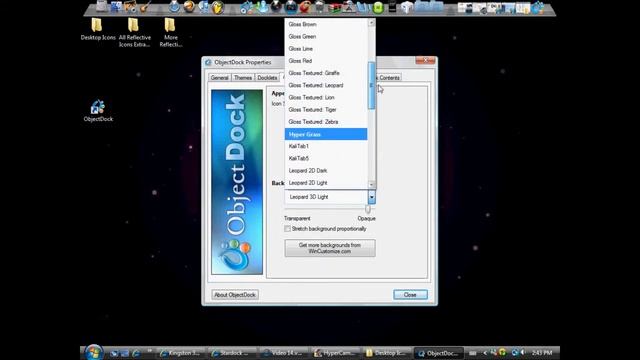The image size is (640, 360).
Task: Open the Desktop Icons folder on desktop
Action: [x=97, y=29]
